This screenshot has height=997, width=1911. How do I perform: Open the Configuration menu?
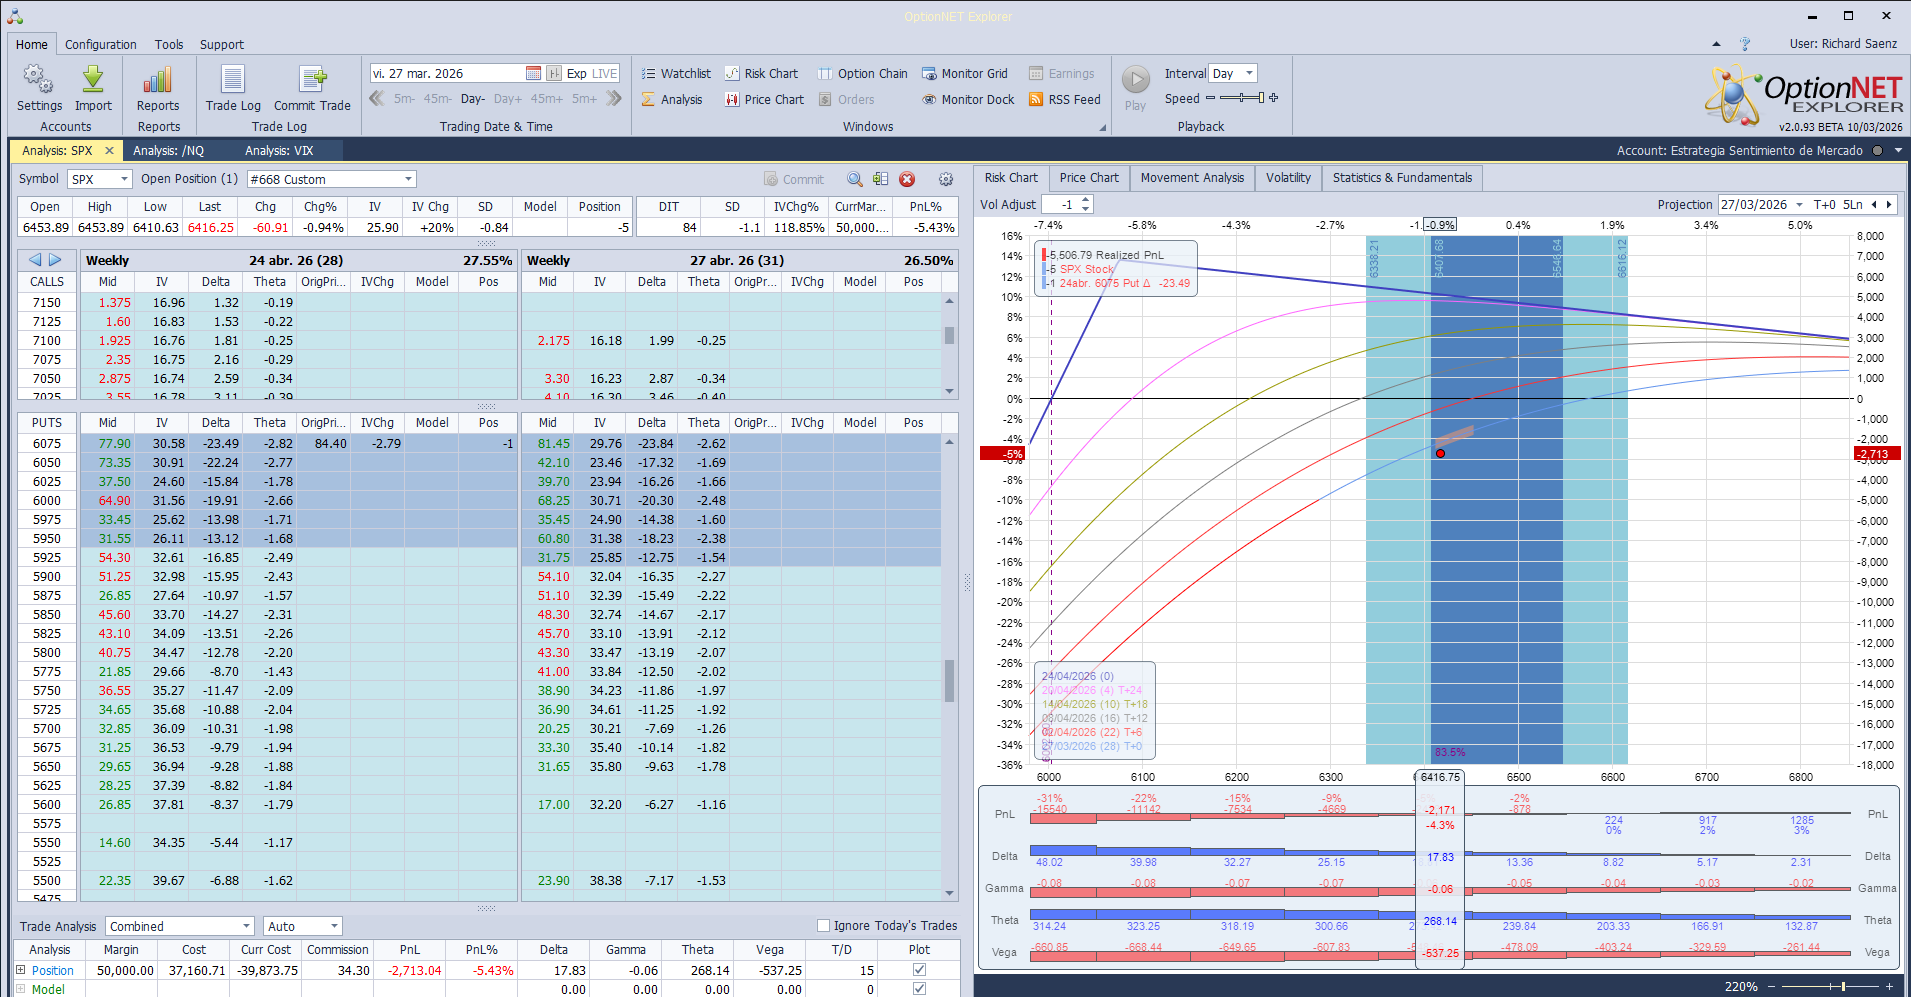(x=101, y=45)
